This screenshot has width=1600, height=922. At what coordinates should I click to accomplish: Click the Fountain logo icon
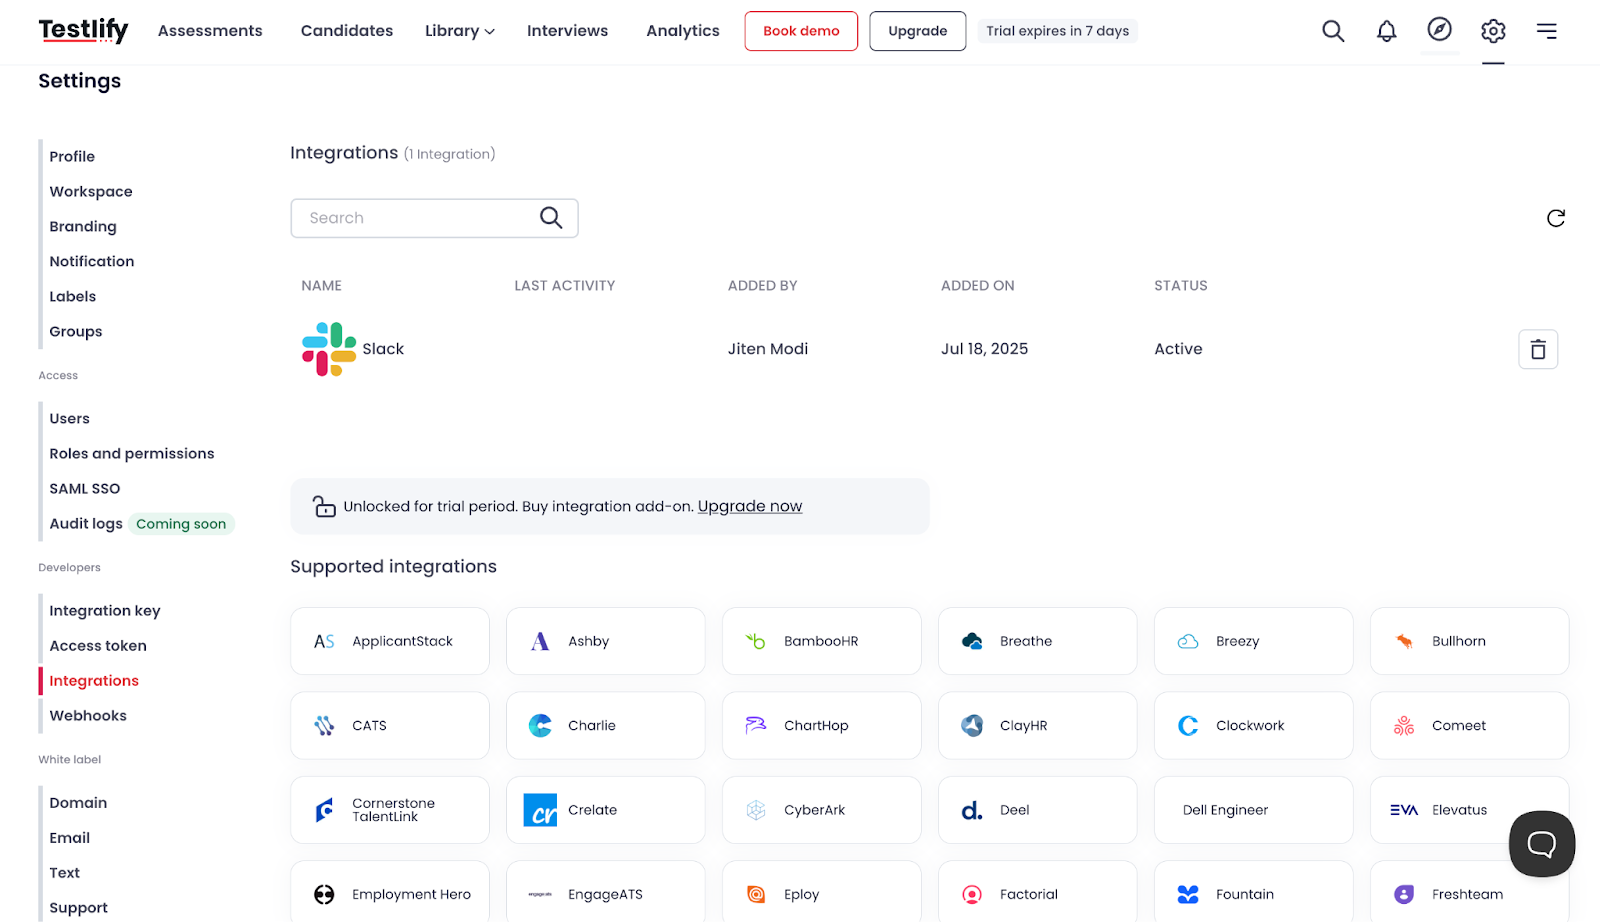(x=1188, y=894)
